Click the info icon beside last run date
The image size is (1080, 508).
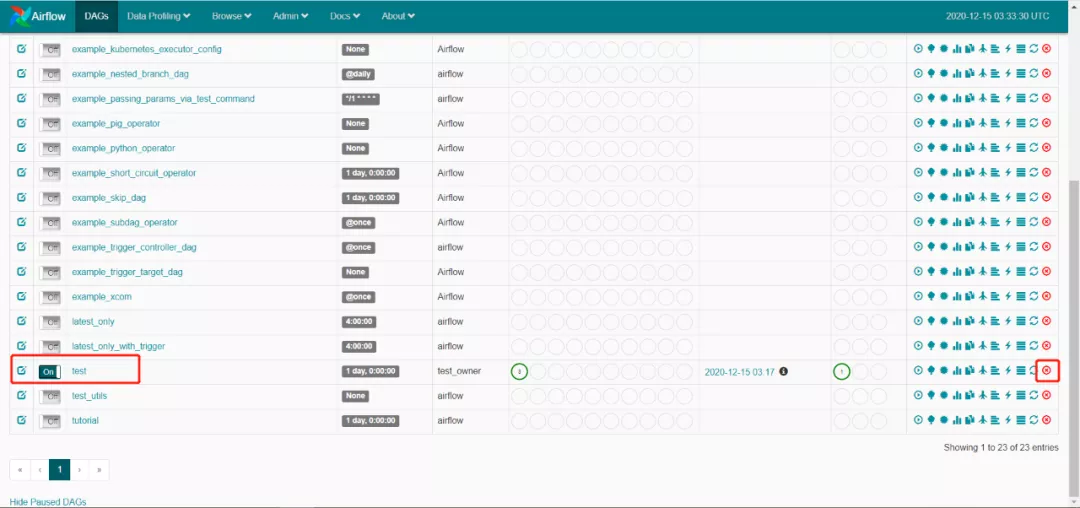[x=783, y=371]
